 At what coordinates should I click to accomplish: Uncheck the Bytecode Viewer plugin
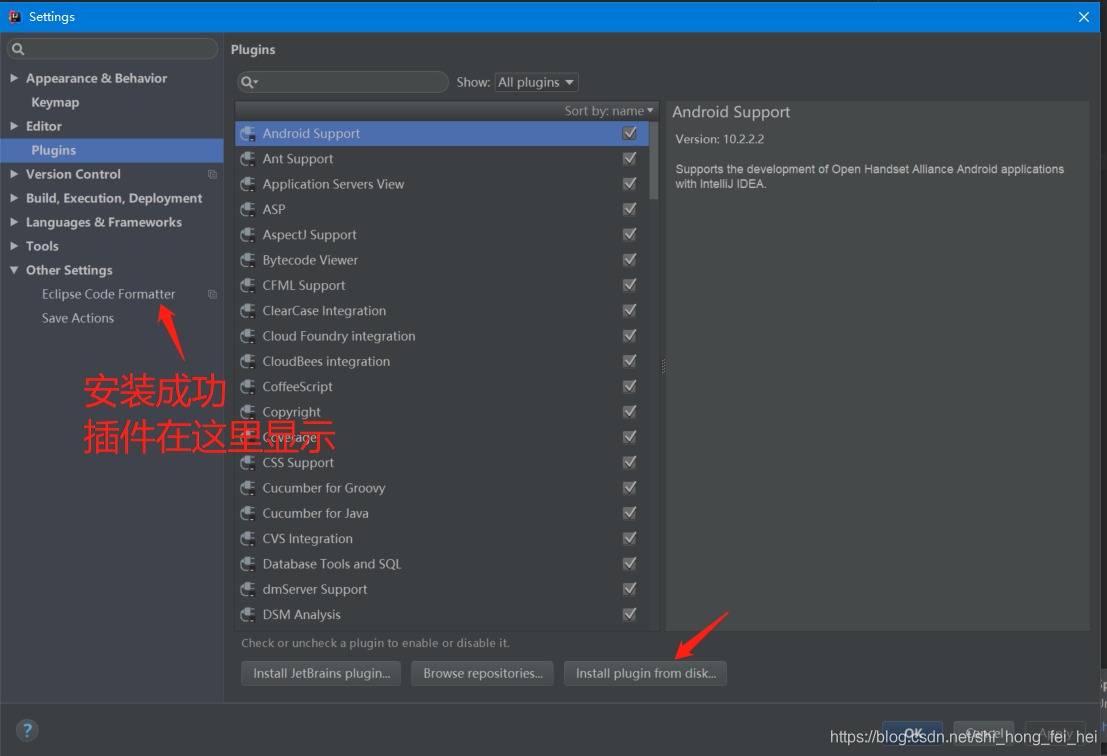click(630, 260)
